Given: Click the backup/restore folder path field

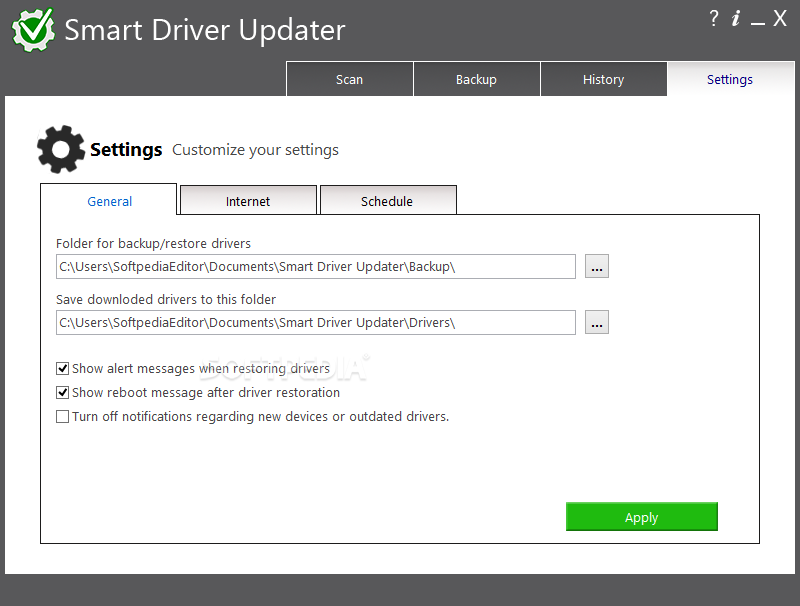Looking at the screenshot, I should click(x=316, y=266).
